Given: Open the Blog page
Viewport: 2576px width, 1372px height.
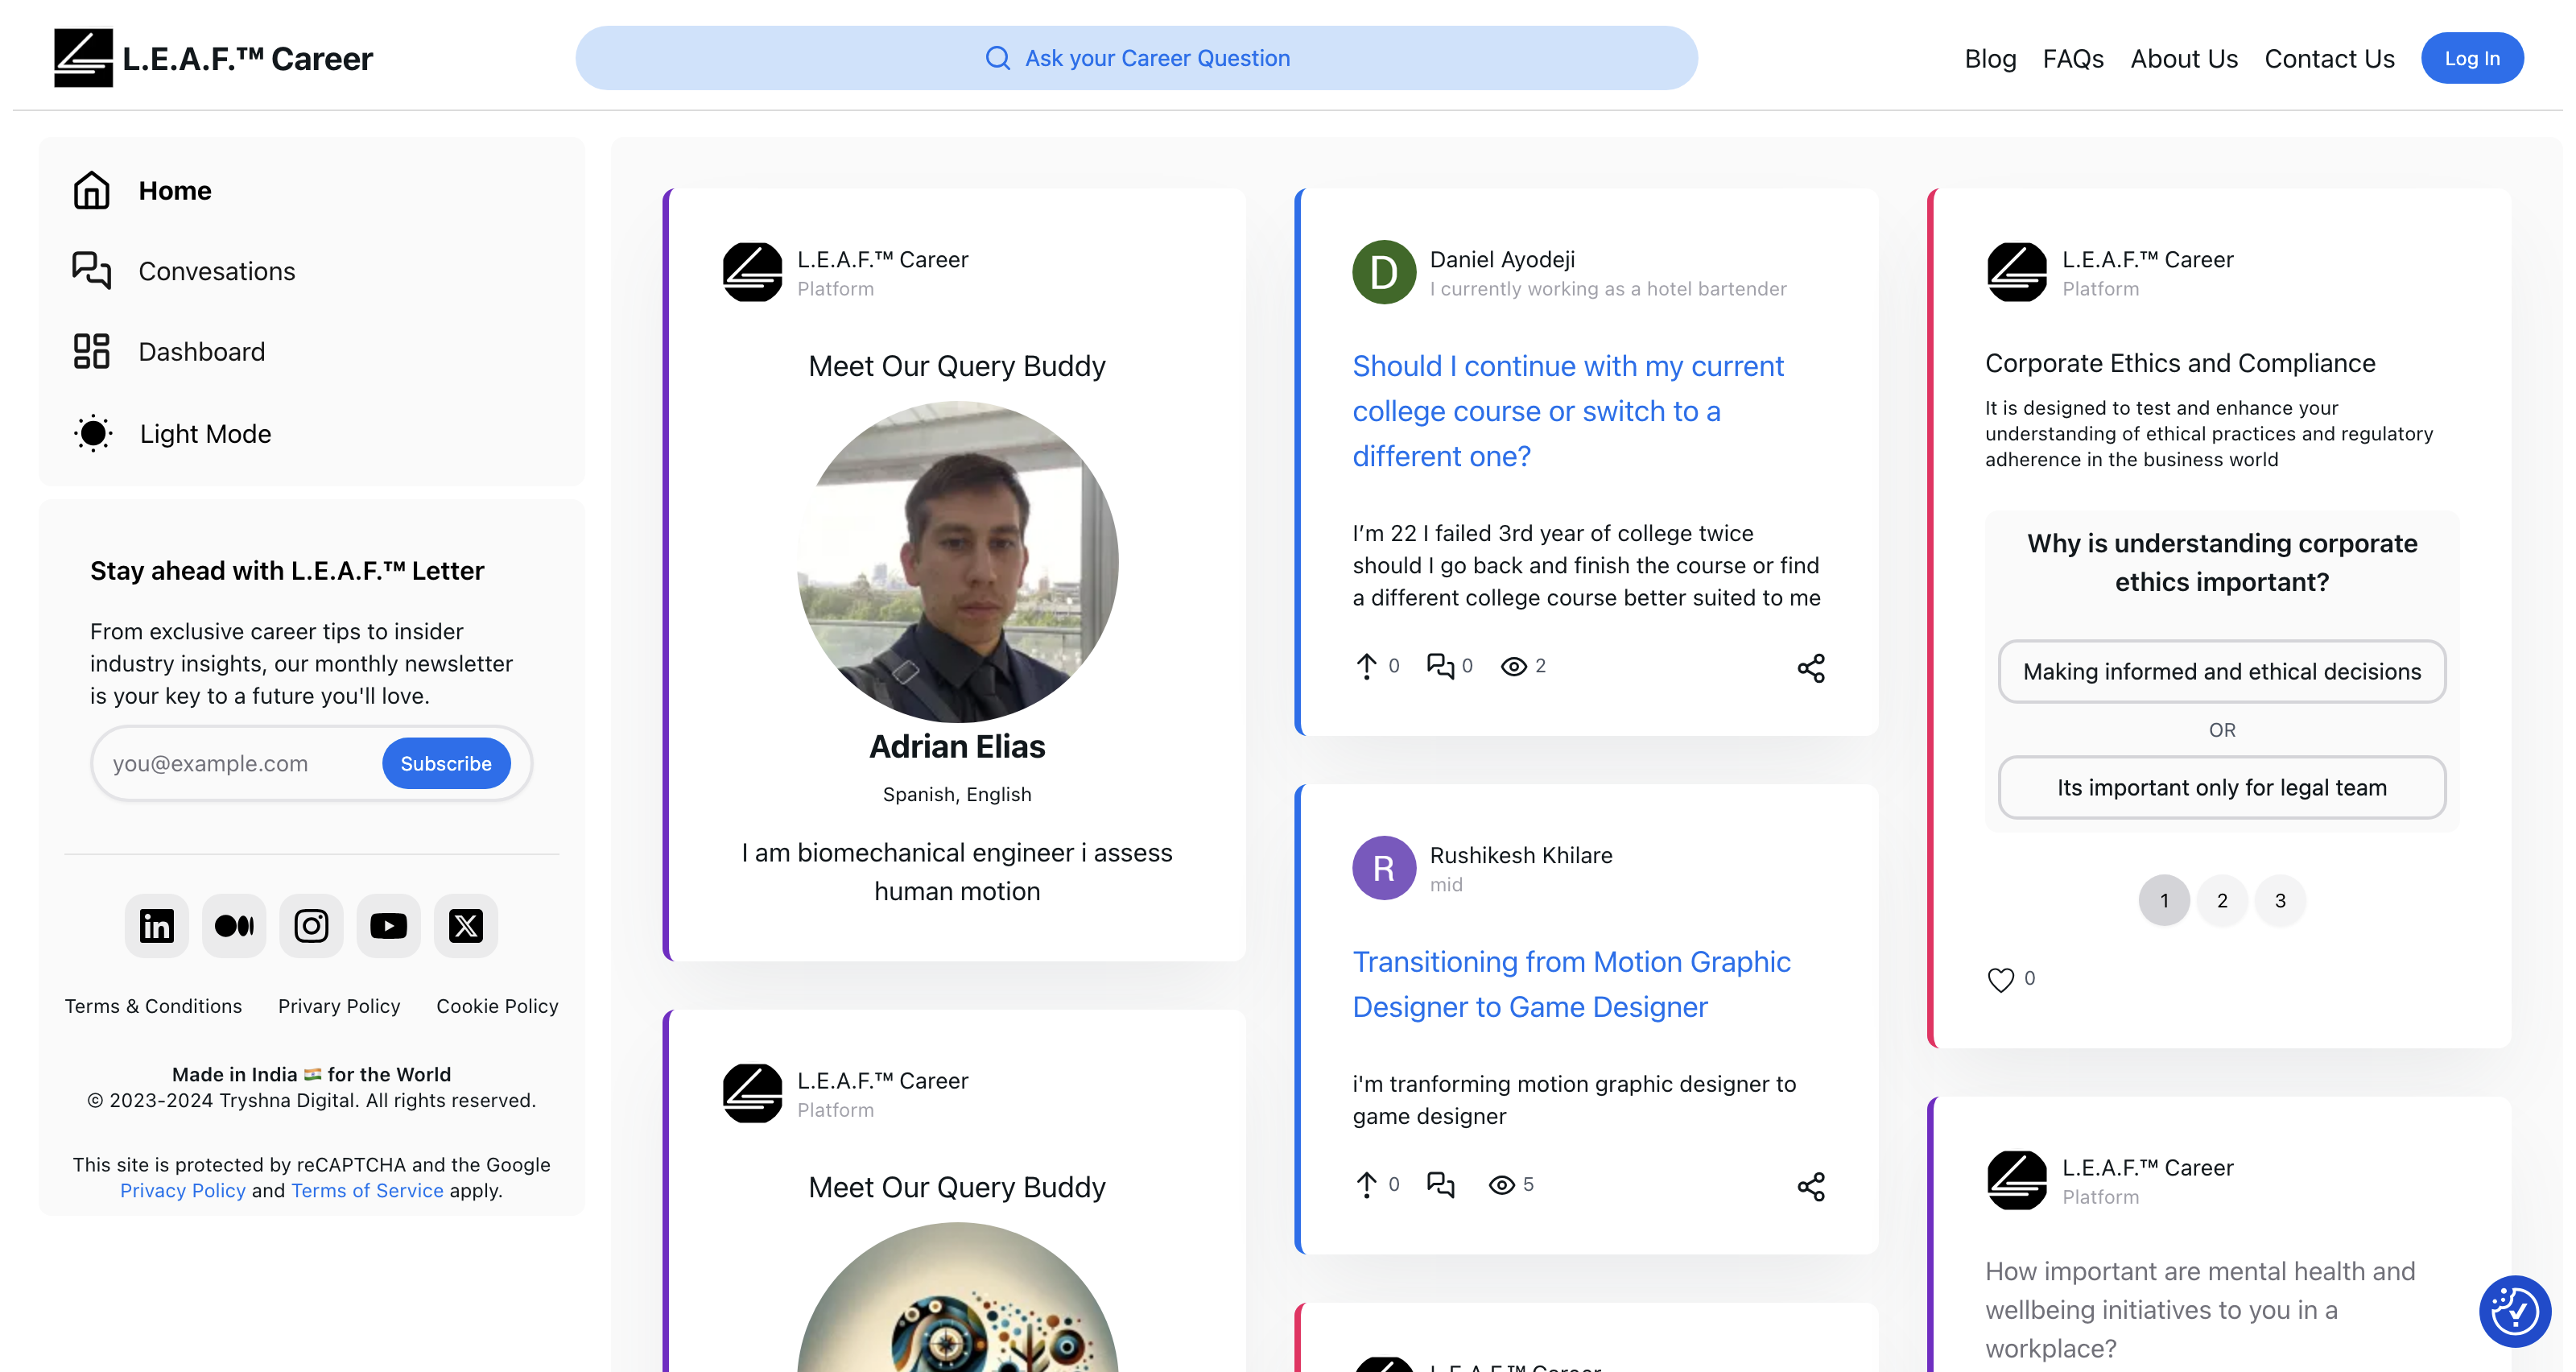Looking at the screenshot, I should click(x=1990, y=59).
